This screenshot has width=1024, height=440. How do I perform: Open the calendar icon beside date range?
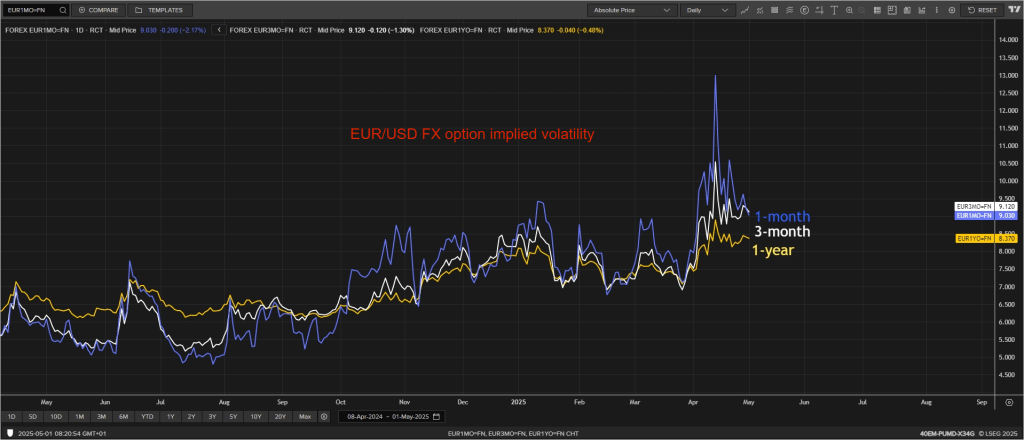[437, 416]
